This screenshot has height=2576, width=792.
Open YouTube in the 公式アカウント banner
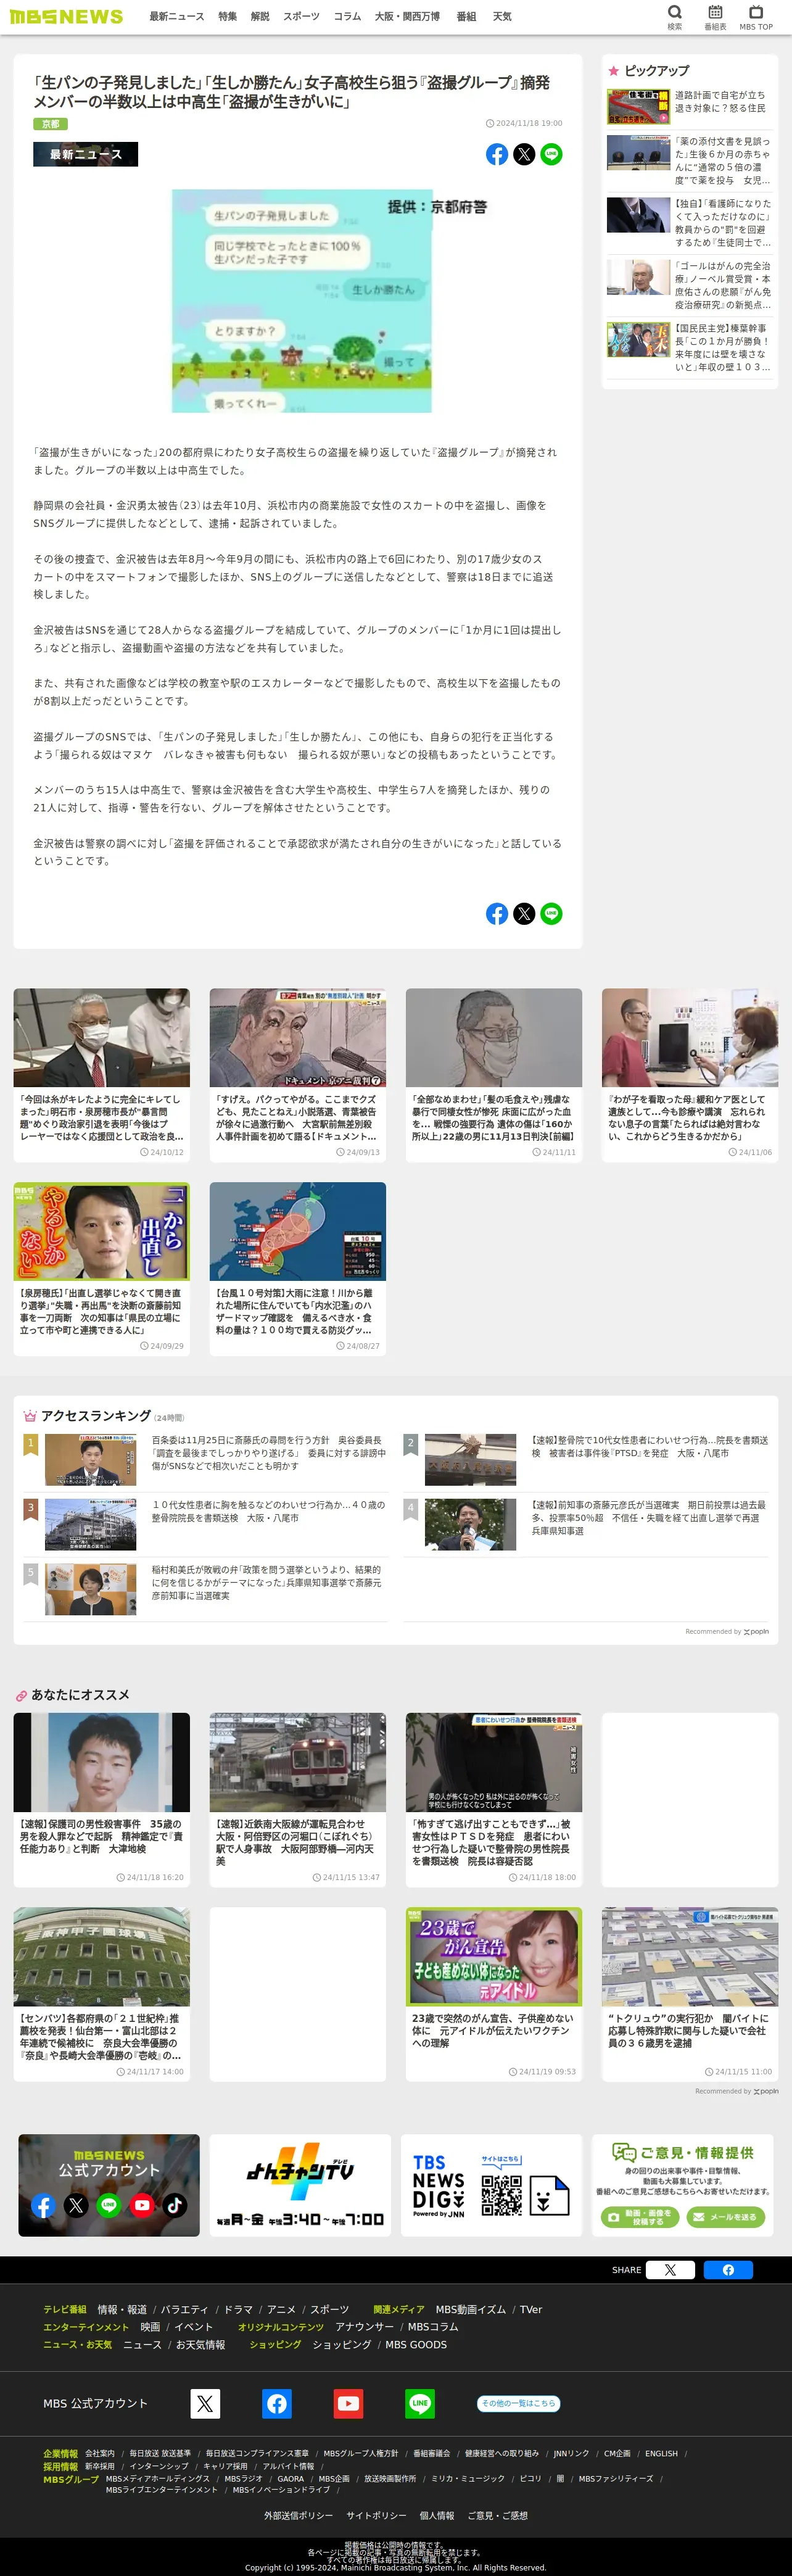point(142,2205)
